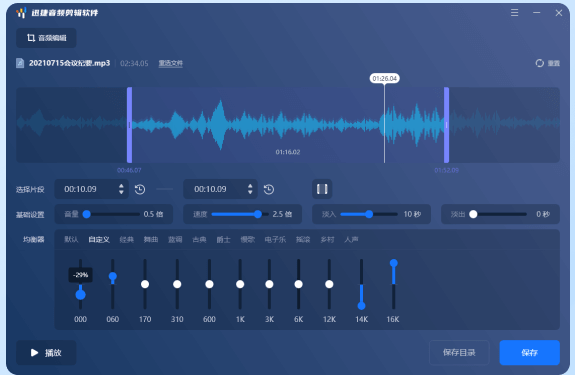575x375 pixels.
Task: Select the 人声 vocal equalizer preset
Action: 351,239
